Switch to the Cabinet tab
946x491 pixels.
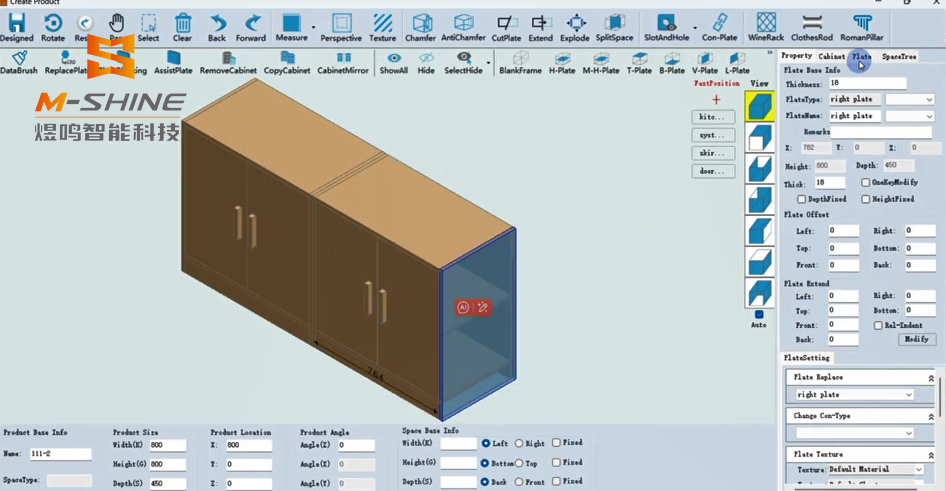point(831,57)
